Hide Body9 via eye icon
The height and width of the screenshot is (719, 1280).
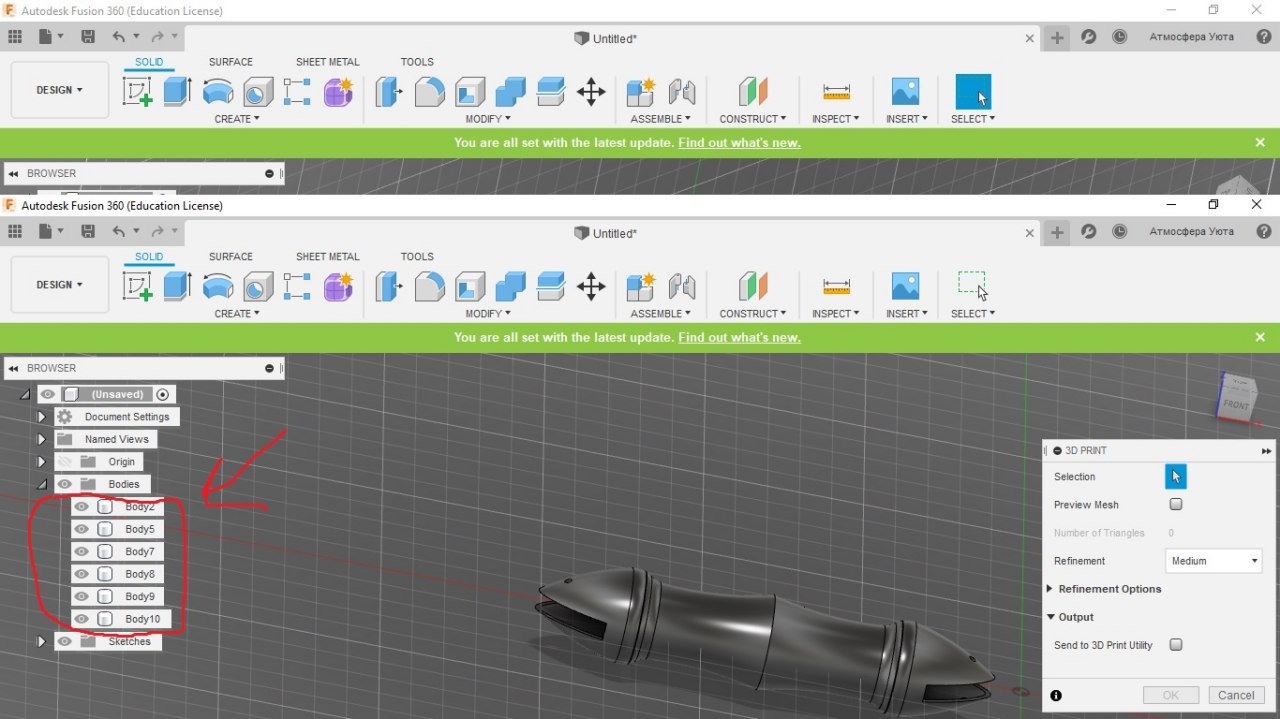[82, 596]
